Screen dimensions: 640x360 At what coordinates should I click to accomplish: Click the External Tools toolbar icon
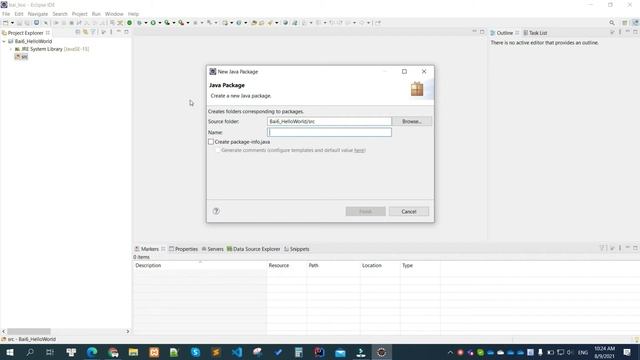[x=181, y=23]
